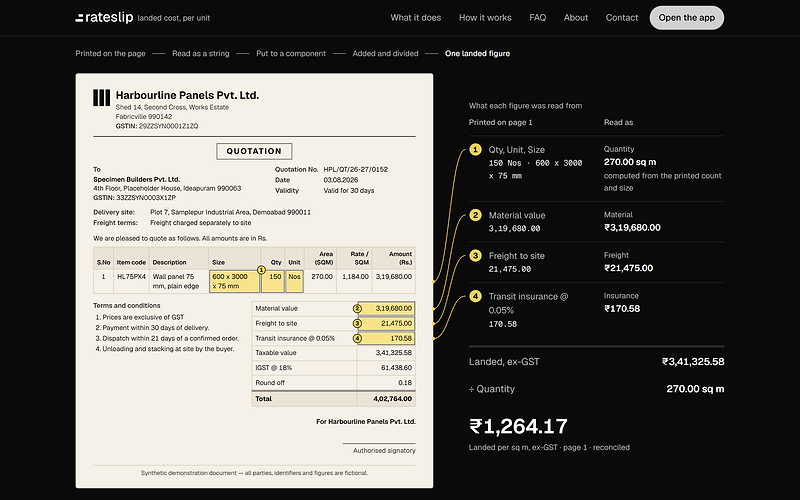This screenshot has height=500, width=800.
Task: Click the Open the app button
Action: (x=687, y=18)
